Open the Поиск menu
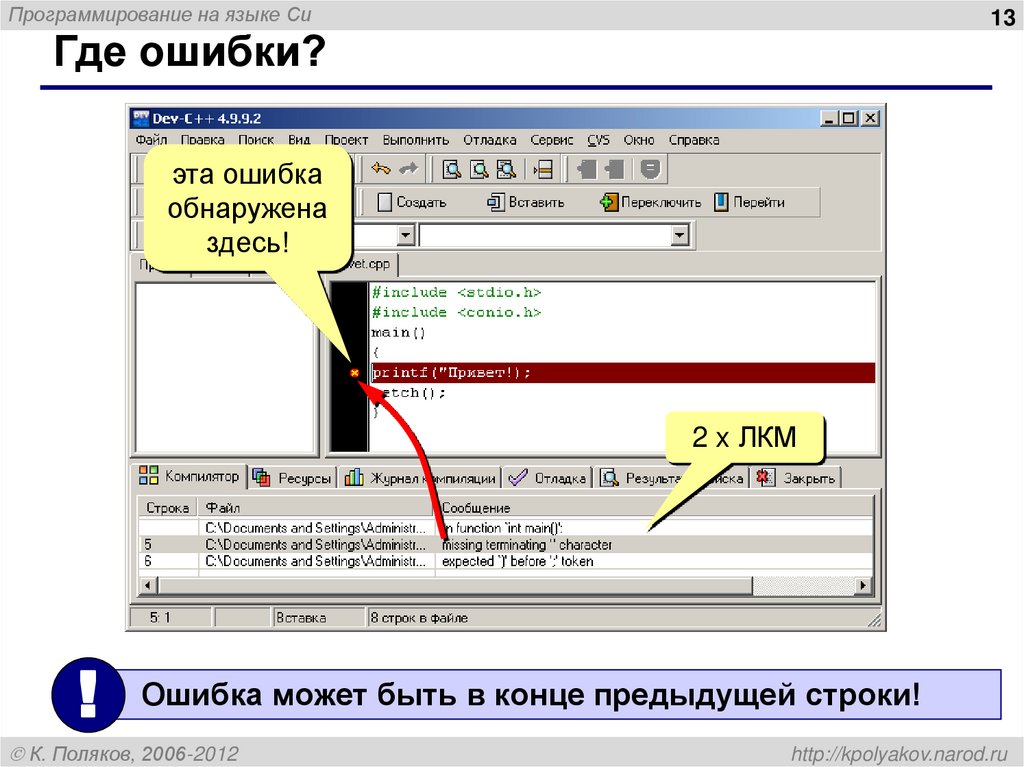Image resolution: width=1024 pixels, height=767 pixels. (256, 140)
